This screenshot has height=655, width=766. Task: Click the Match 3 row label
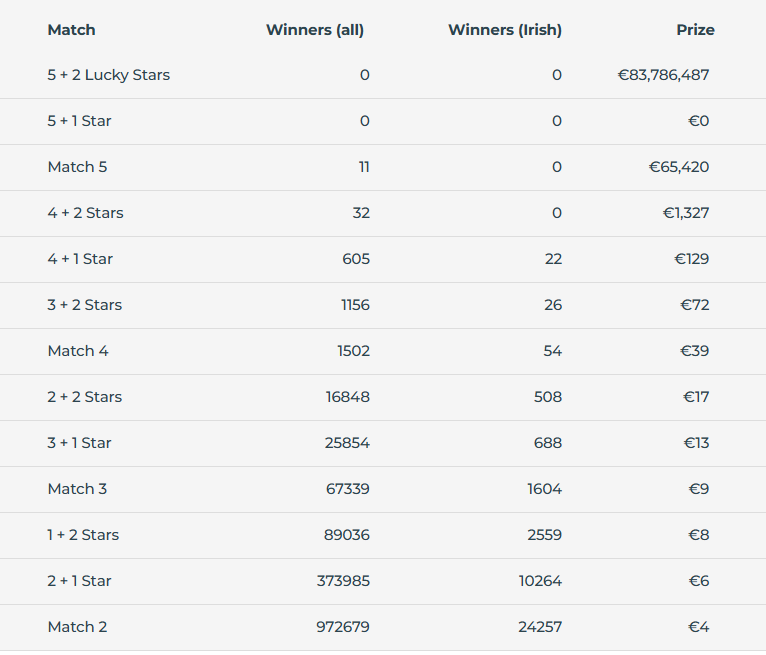tap(77, 488)
